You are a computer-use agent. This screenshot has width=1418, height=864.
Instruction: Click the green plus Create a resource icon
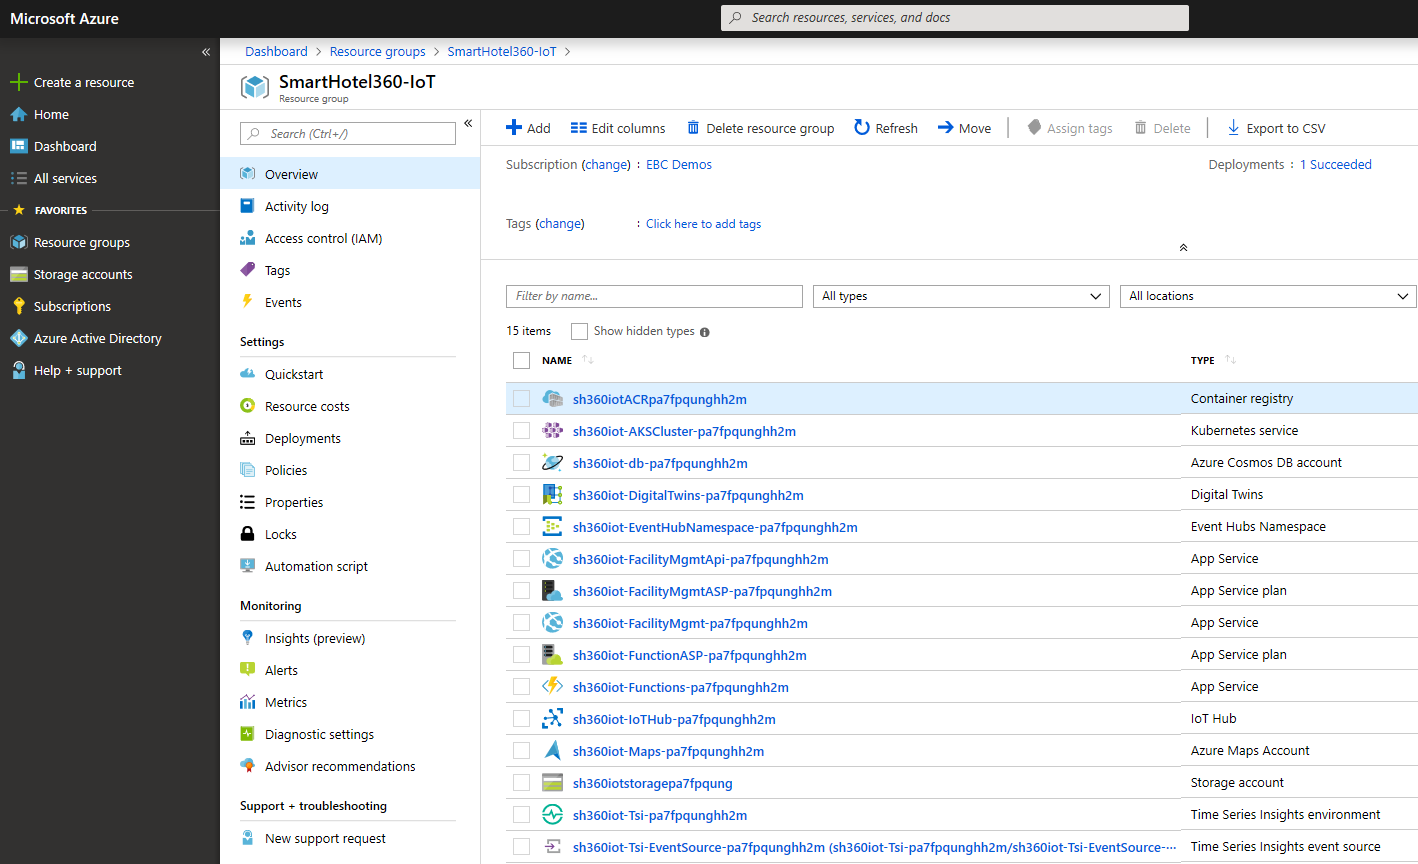(18, 82)
